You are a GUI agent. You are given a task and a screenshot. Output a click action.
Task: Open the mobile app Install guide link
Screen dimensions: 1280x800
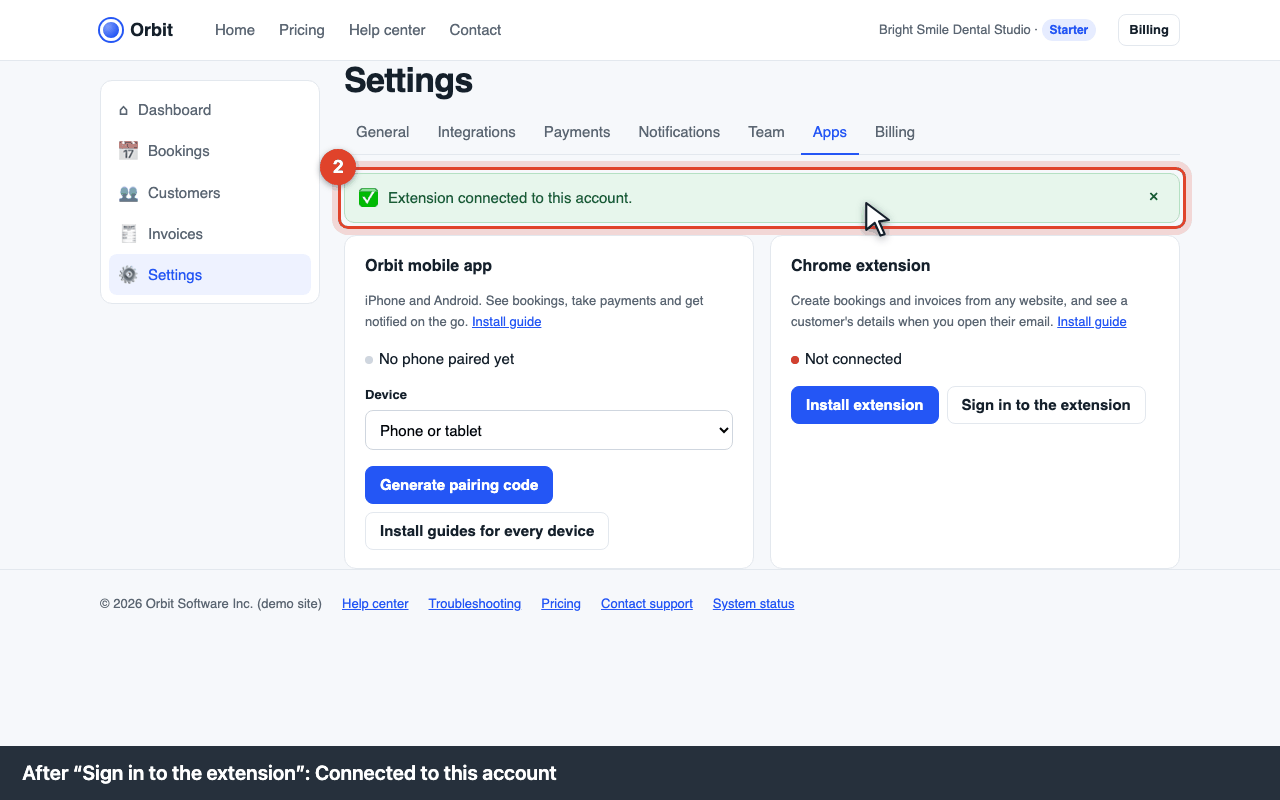coord(507,322)
